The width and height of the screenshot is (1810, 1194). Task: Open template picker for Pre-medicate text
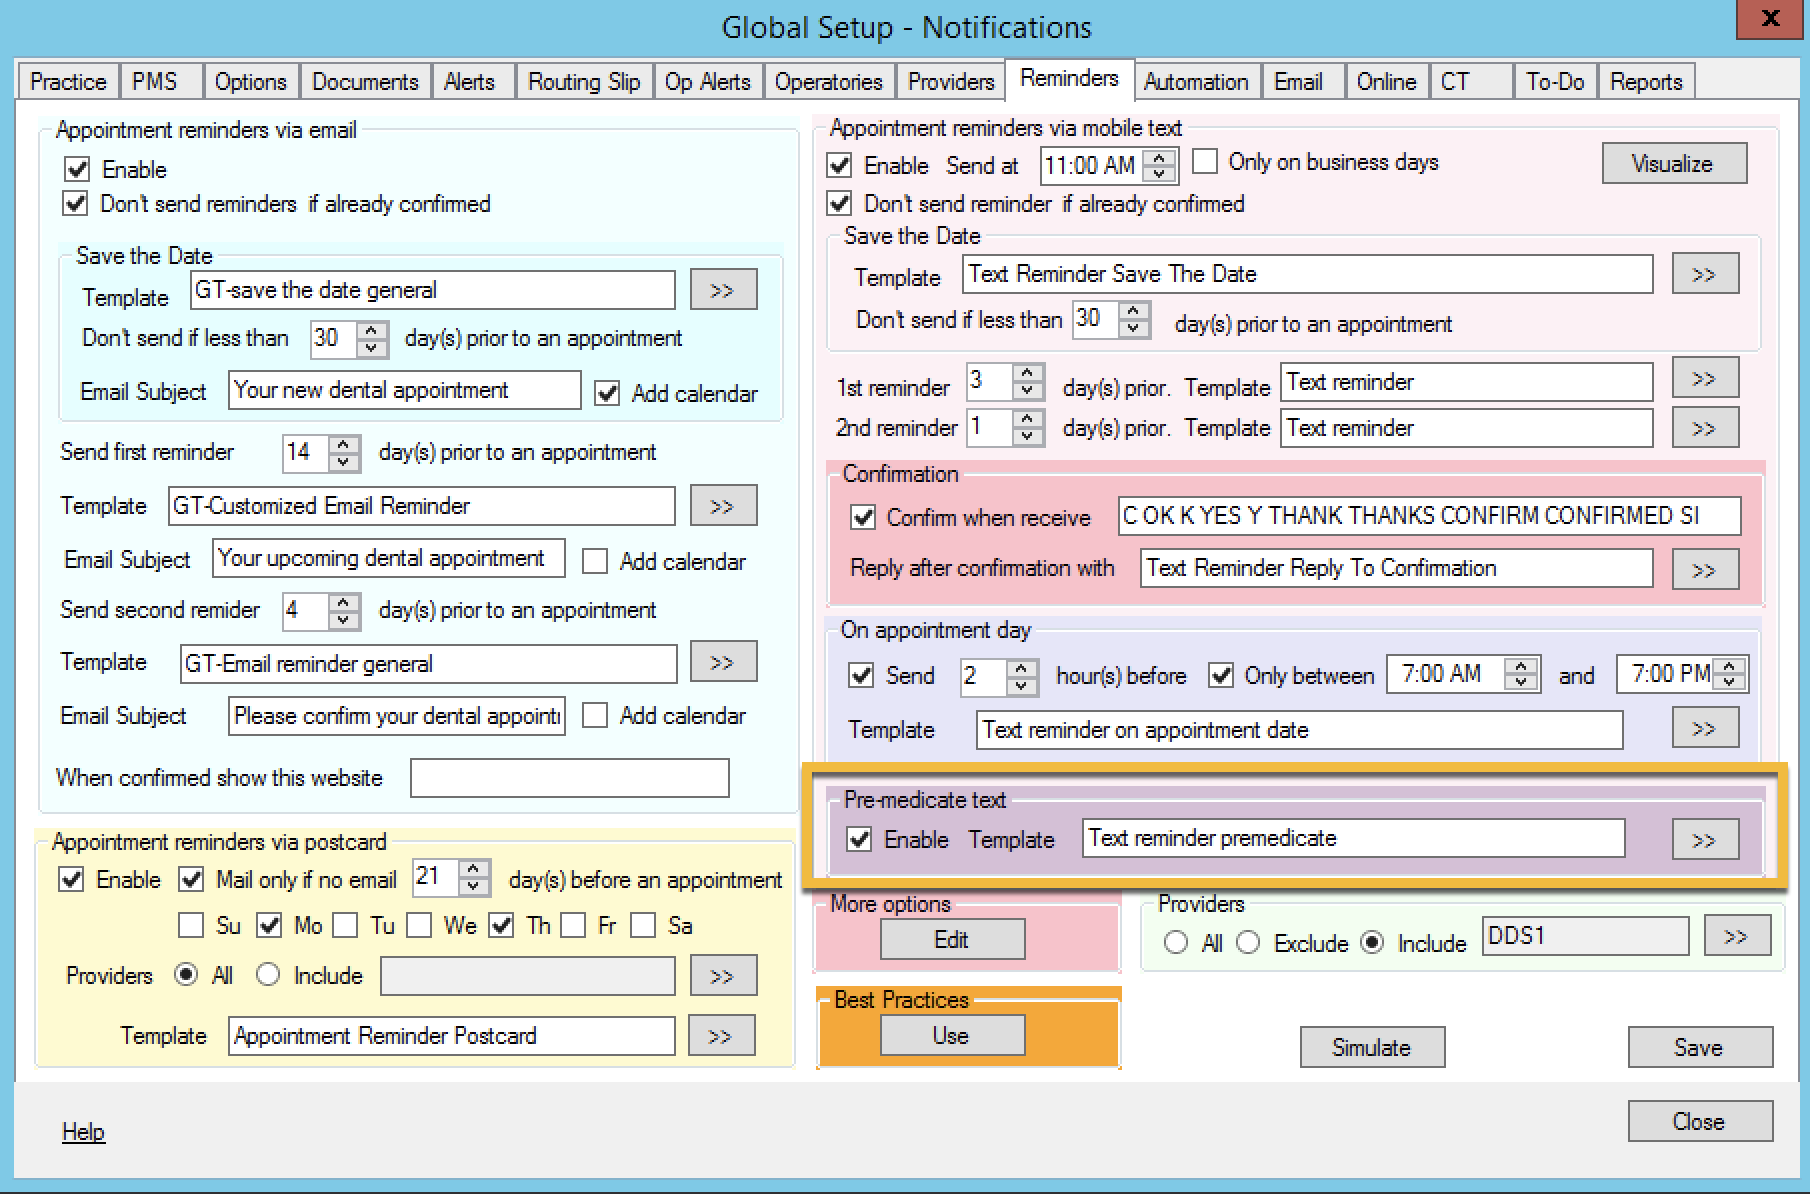pos(1704,840)
